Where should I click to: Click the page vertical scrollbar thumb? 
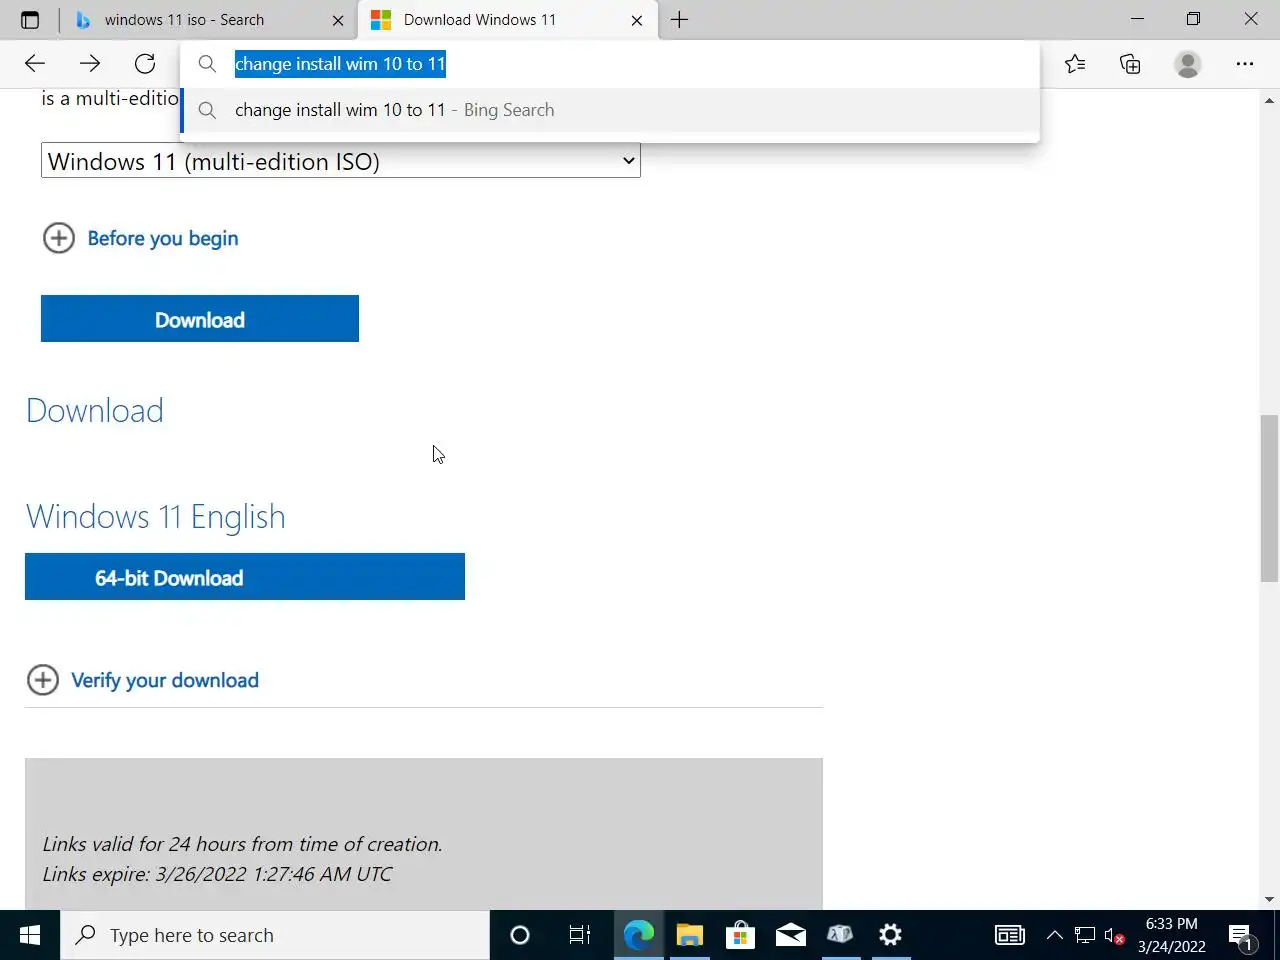tap(1269, 498)
